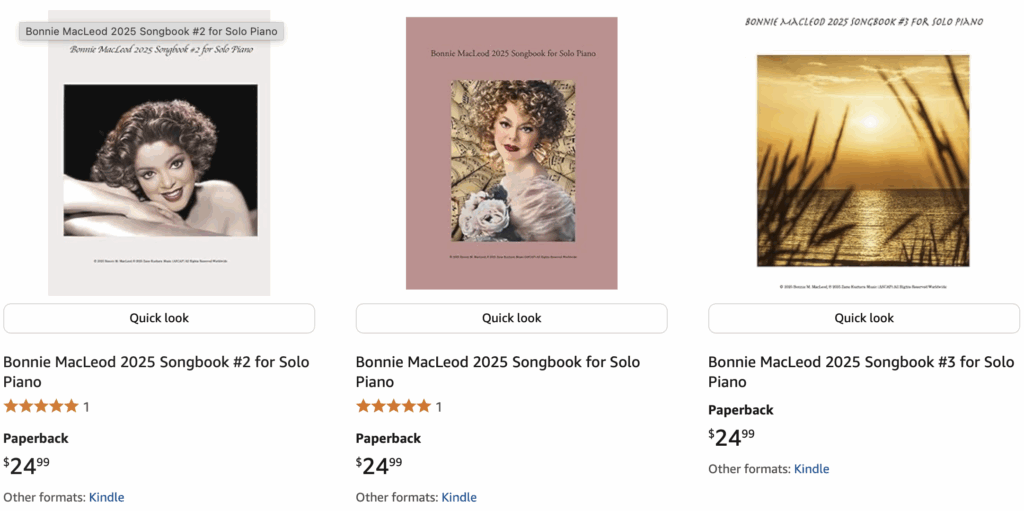Click Paperback under the middle Songbook
The width and height of the screenshot is (1024, 511).
coord(388,438)
